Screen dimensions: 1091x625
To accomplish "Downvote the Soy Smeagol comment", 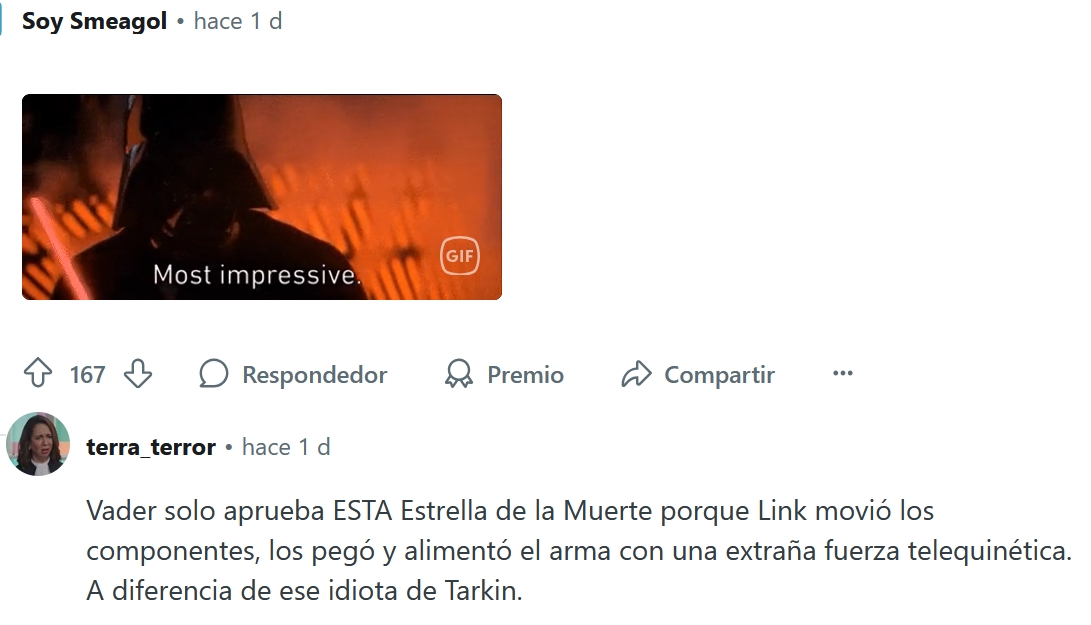I will tap(138, 373).
